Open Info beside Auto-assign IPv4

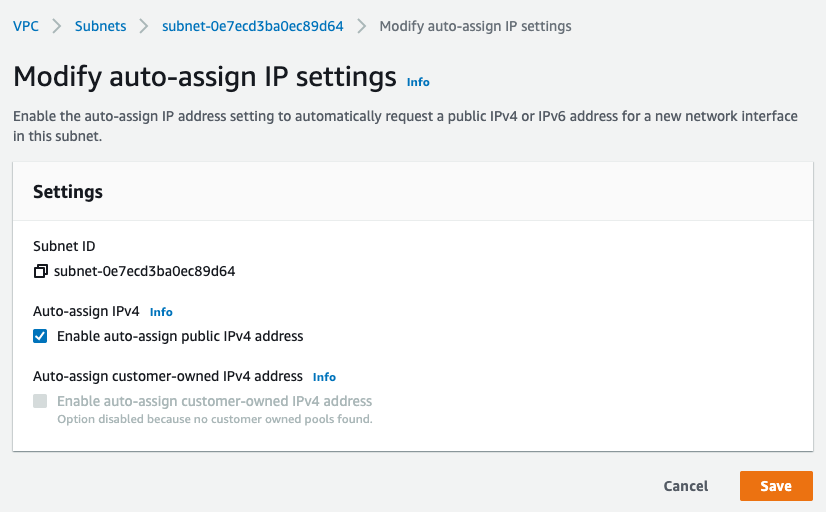pyautogui.click(x=161, y=312)
